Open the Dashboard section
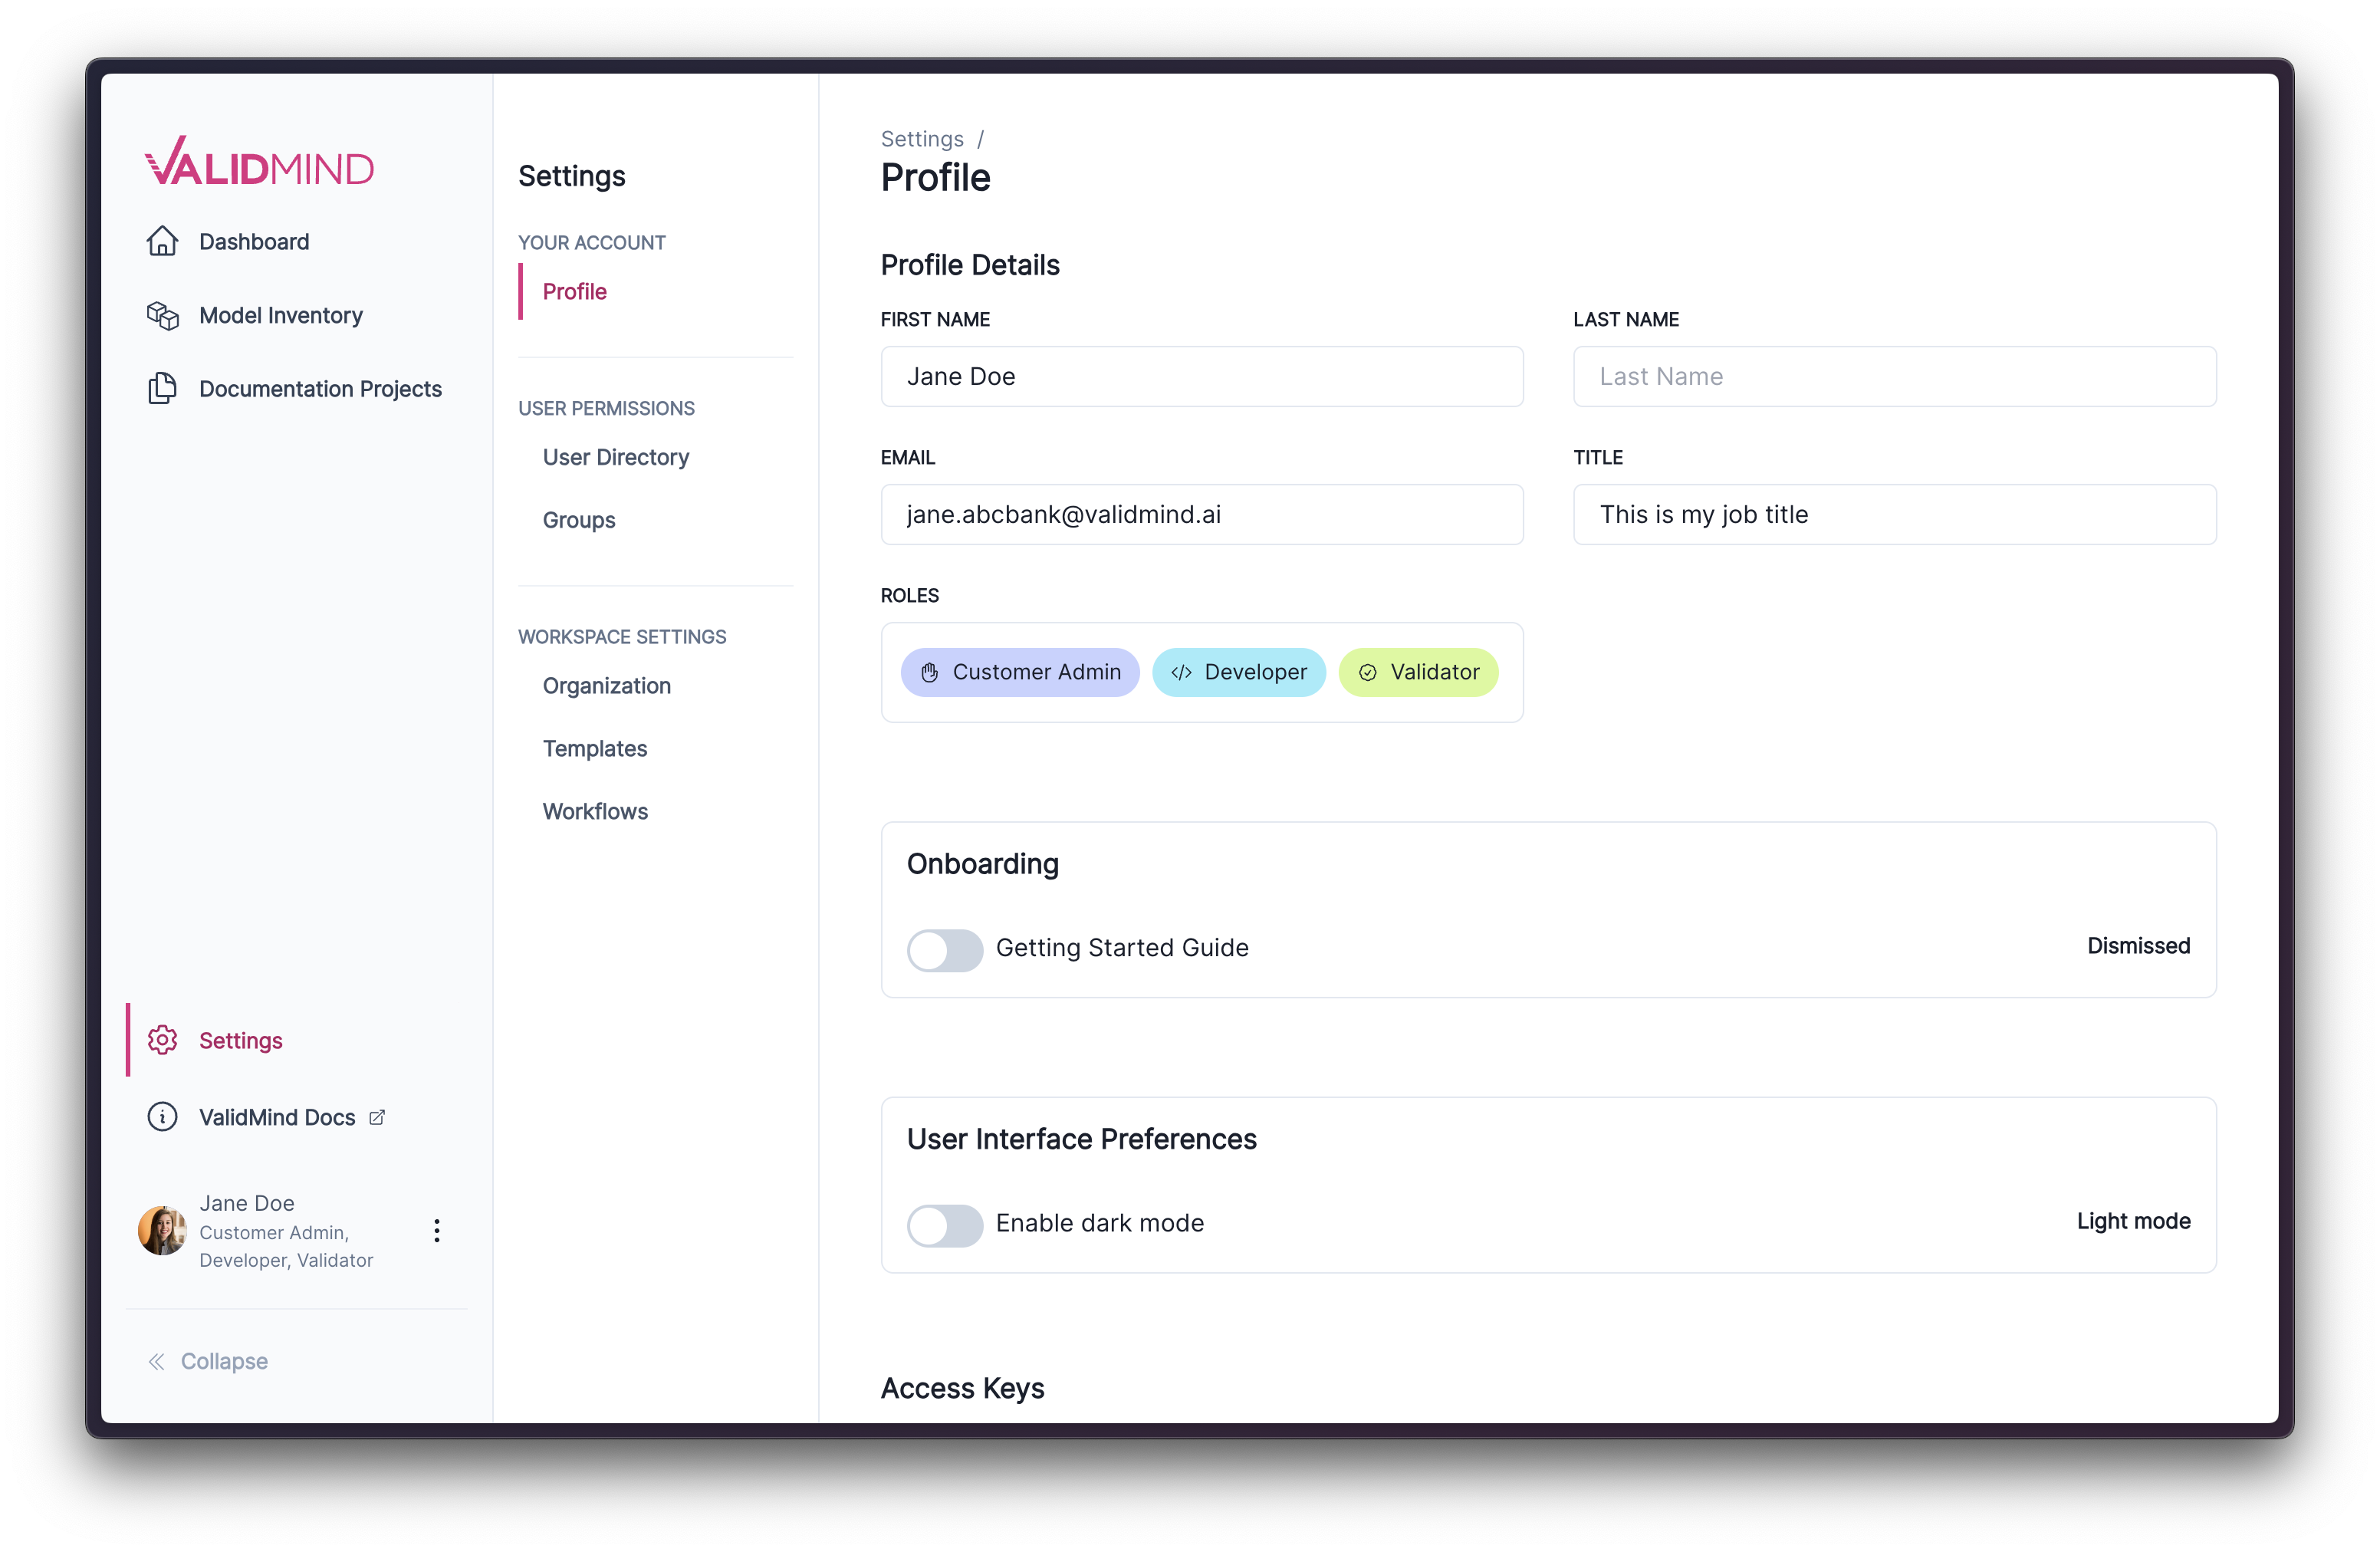 [253, 239]
